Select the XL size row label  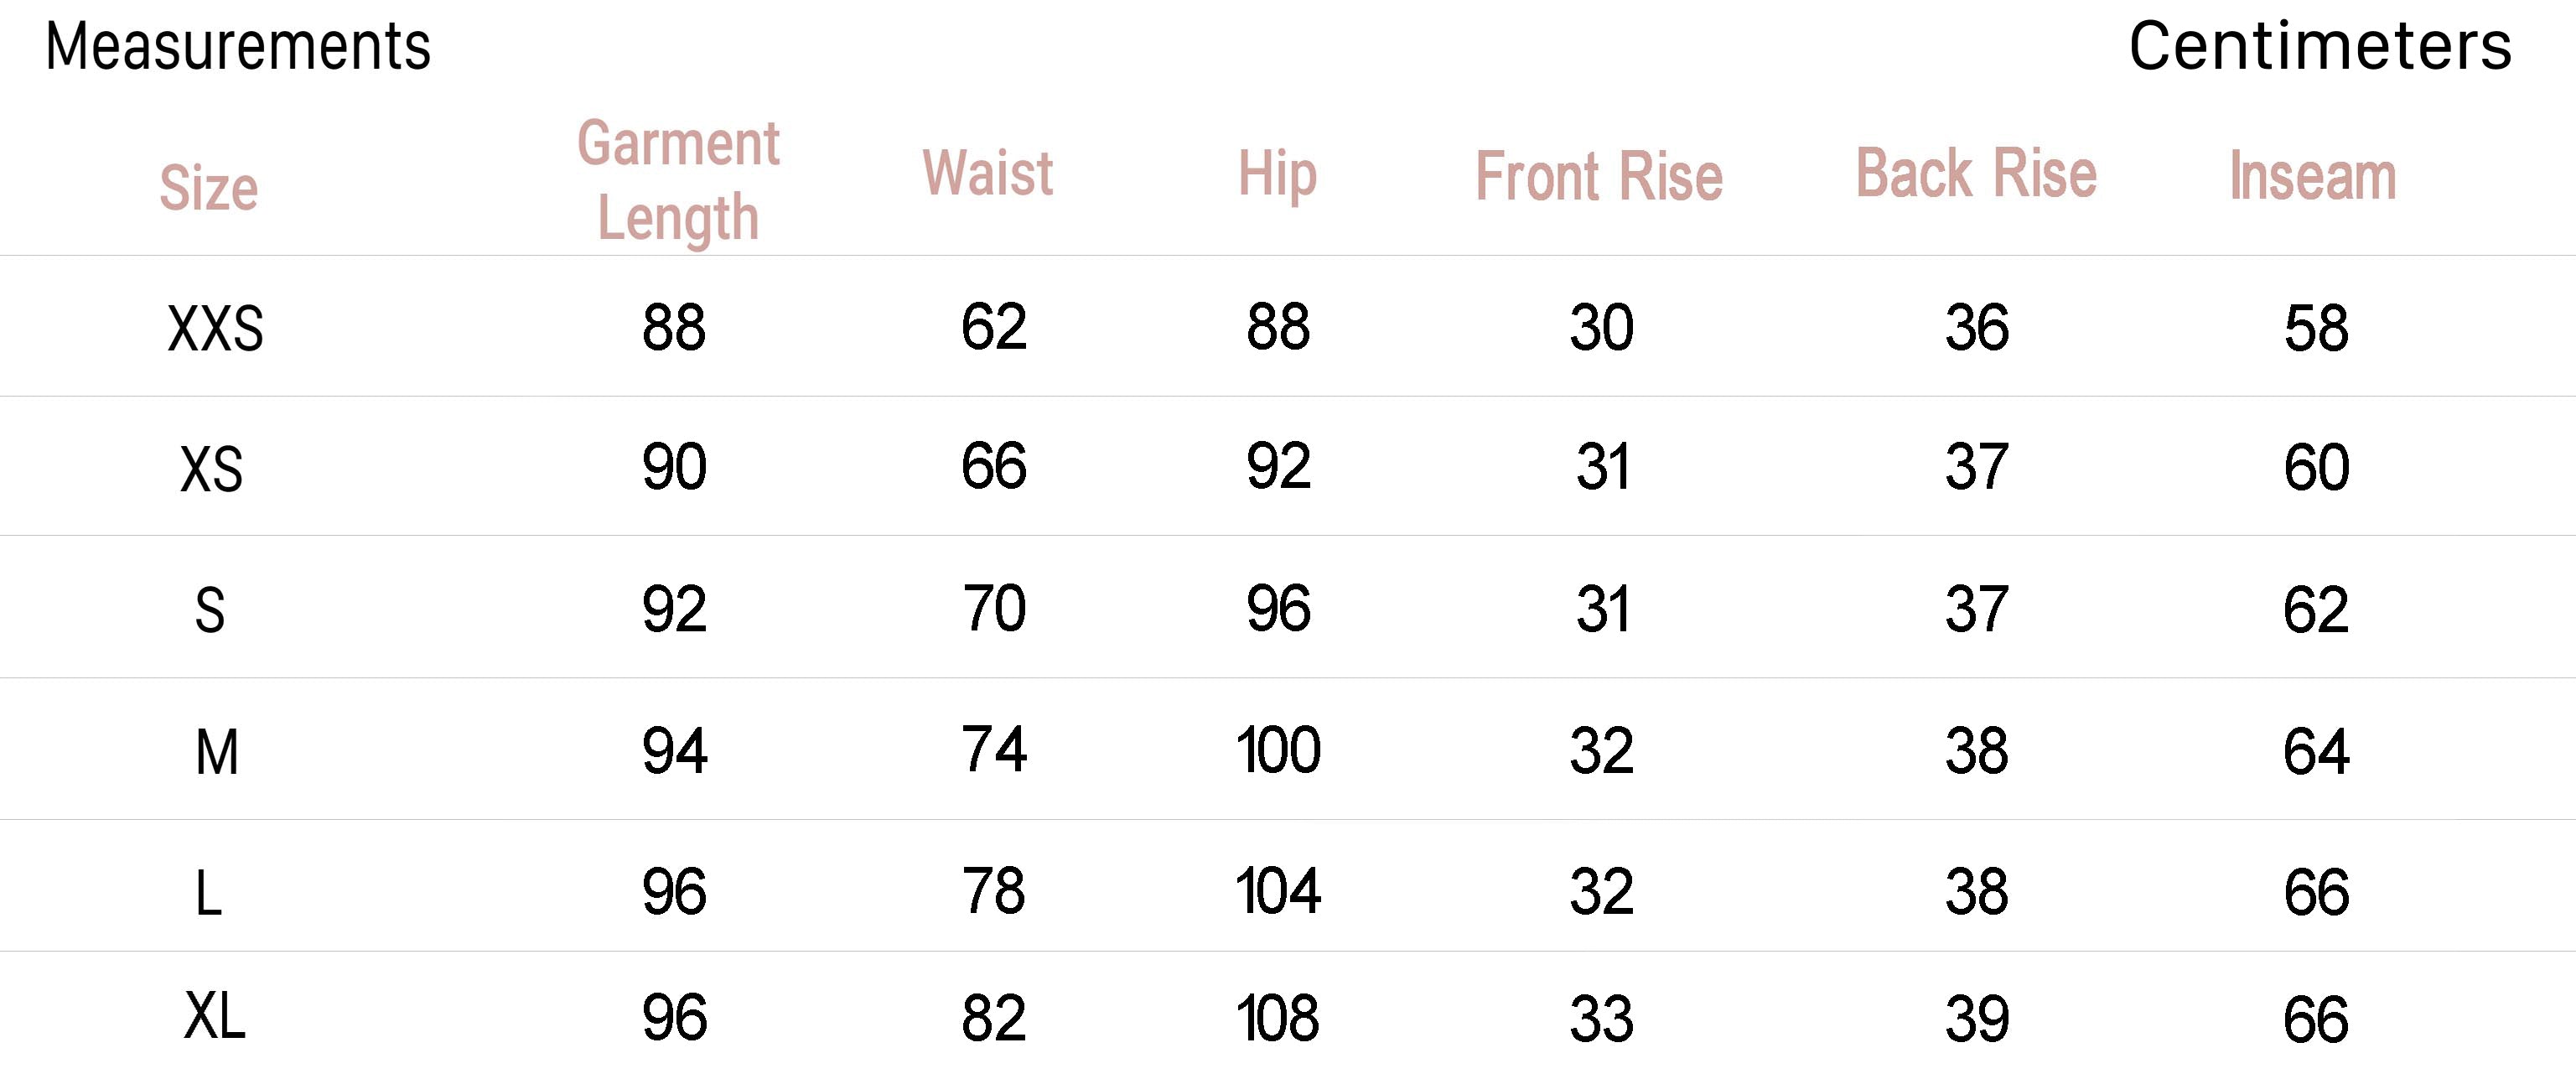tap(214, 1017)
